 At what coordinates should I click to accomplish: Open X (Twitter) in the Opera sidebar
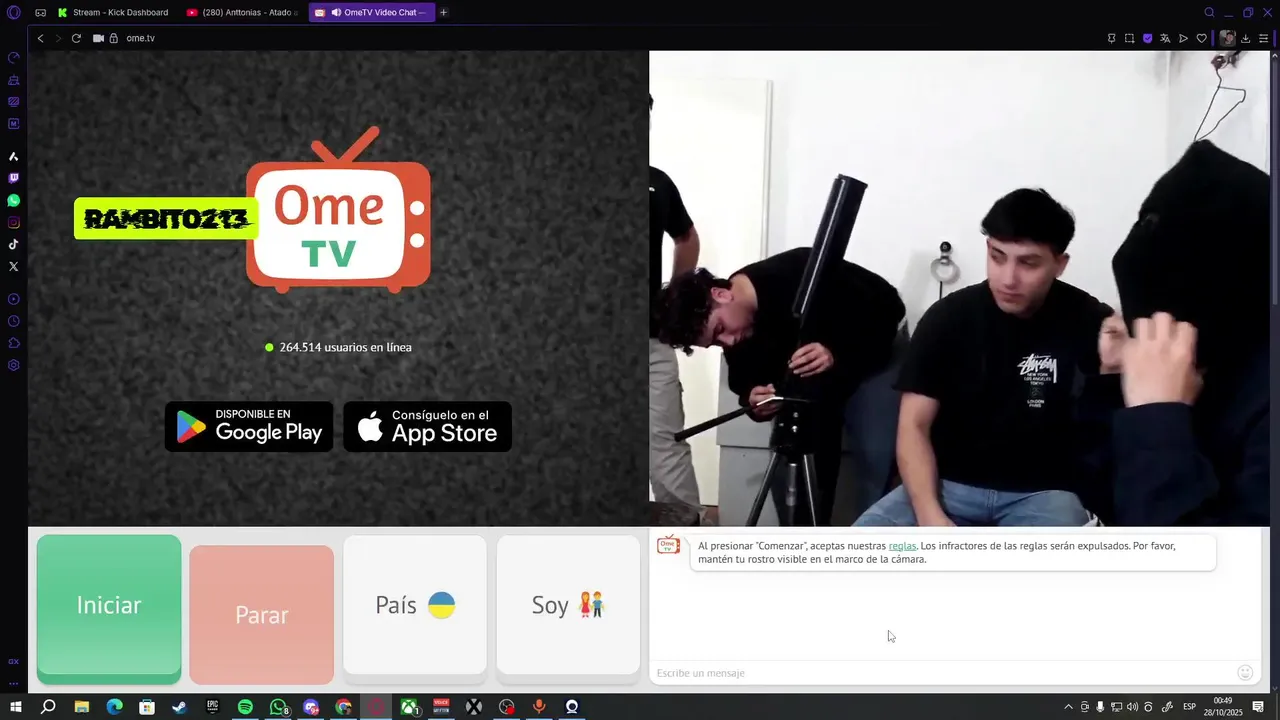(13, 266)
